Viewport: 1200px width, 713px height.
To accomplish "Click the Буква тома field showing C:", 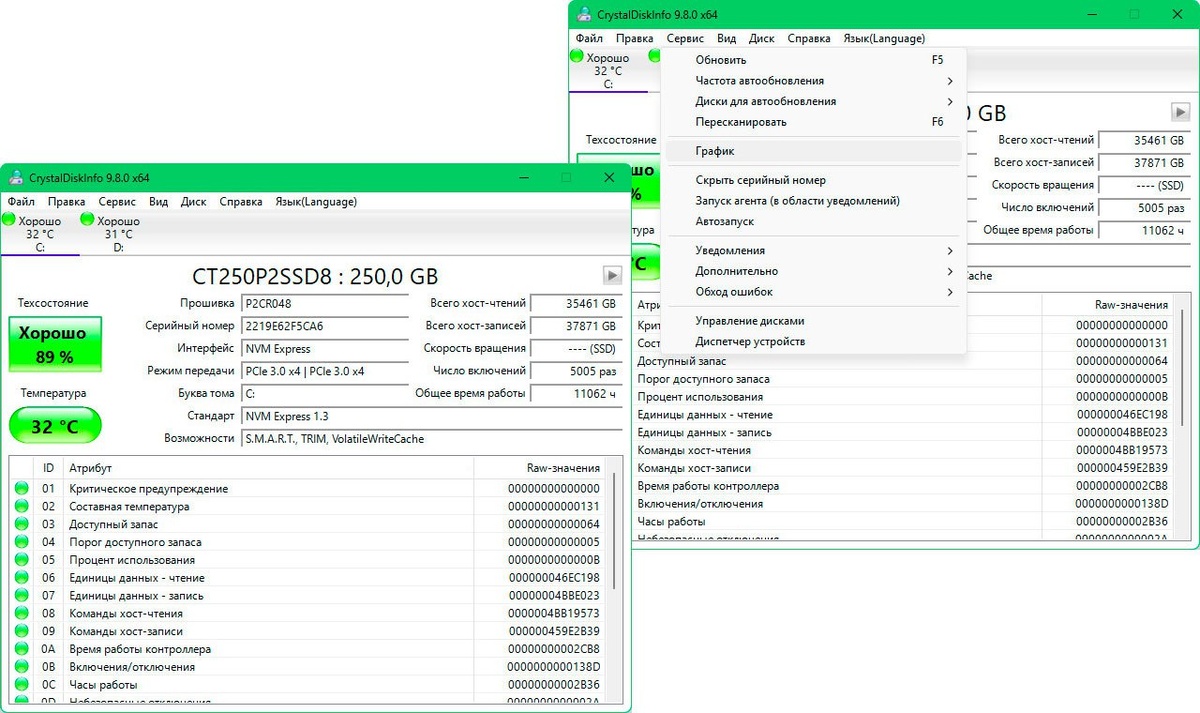I will click(x=325, y=394).
